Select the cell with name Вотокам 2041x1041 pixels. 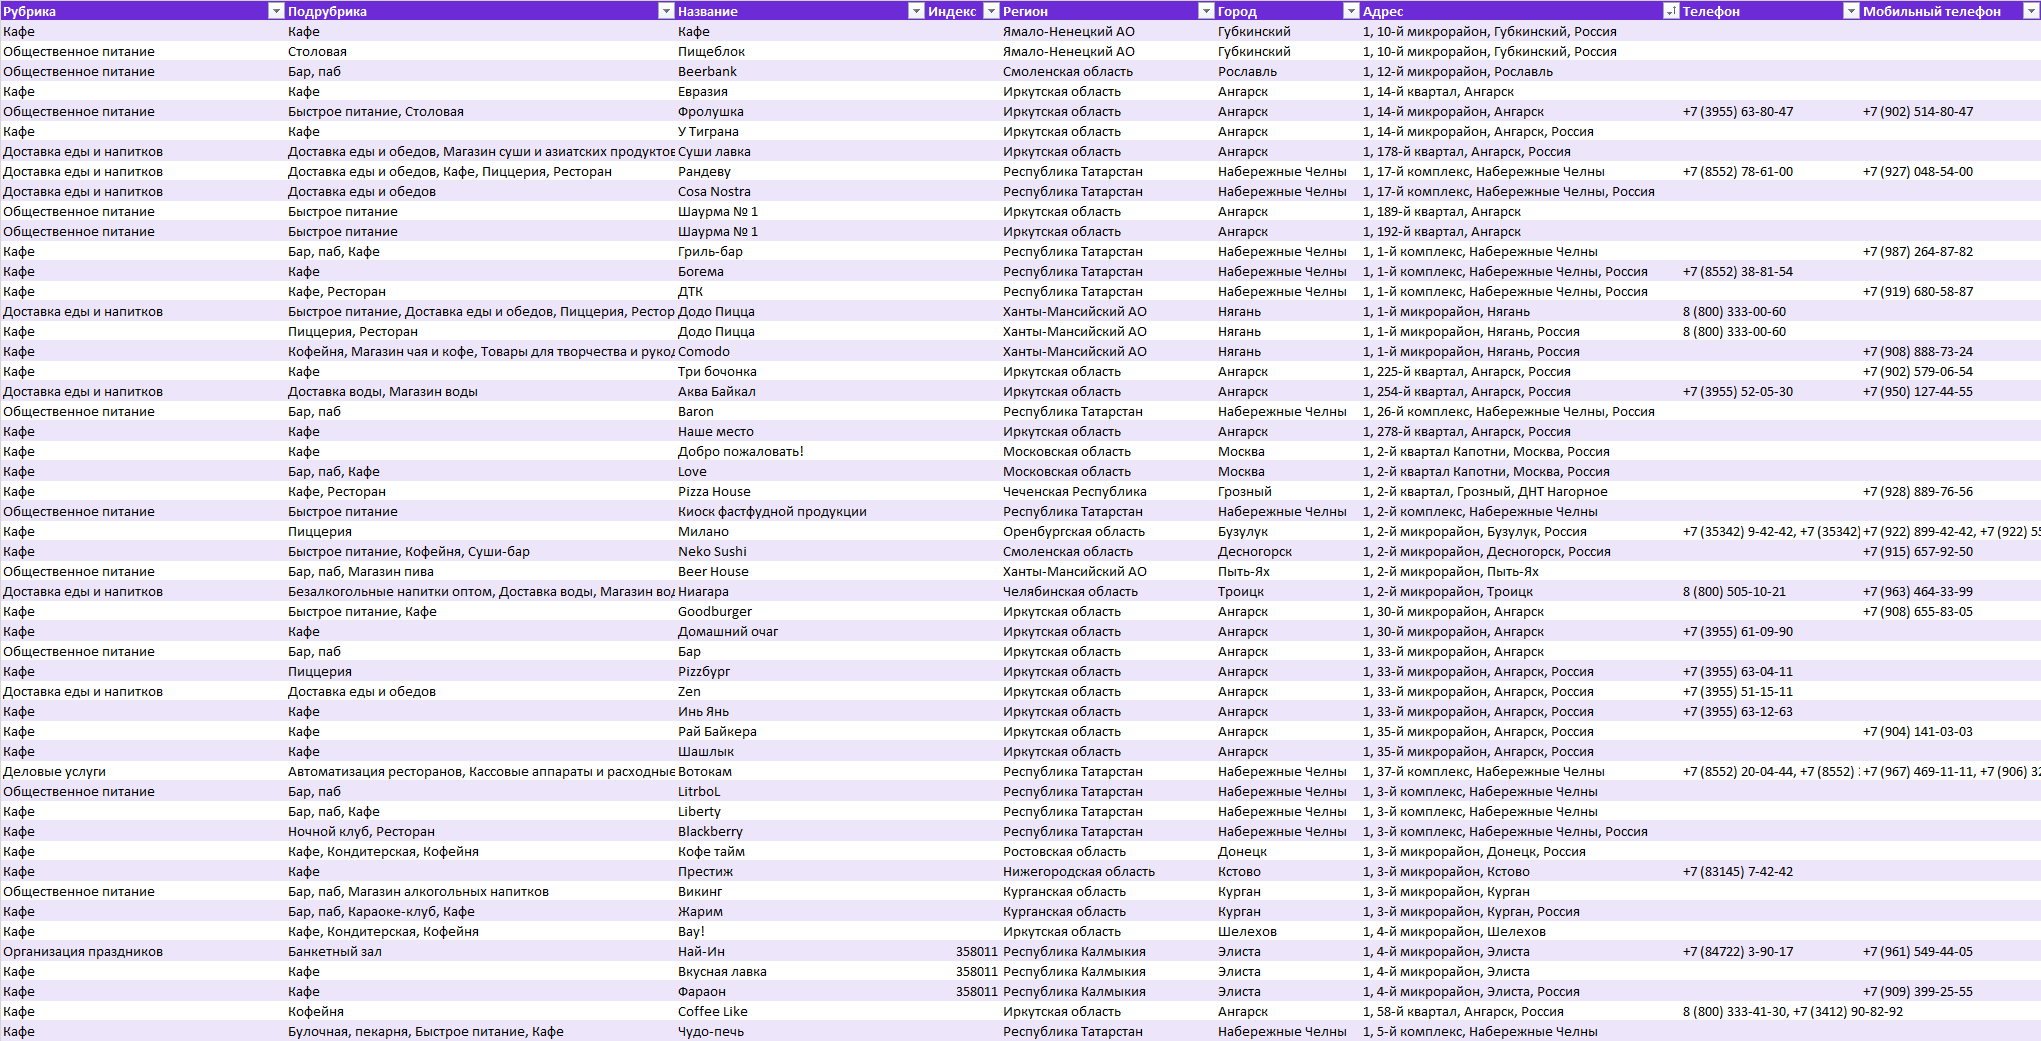800,771
